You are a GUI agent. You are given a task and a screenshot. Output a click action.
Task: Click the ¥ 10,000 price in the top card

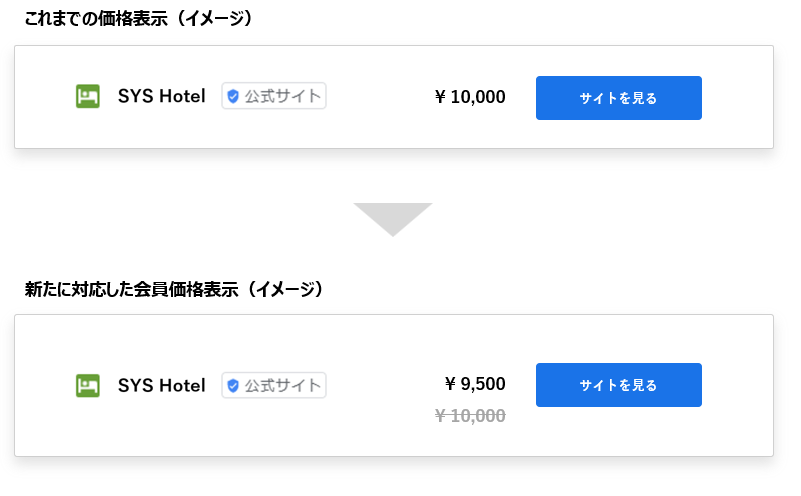[x=470, y=97]
